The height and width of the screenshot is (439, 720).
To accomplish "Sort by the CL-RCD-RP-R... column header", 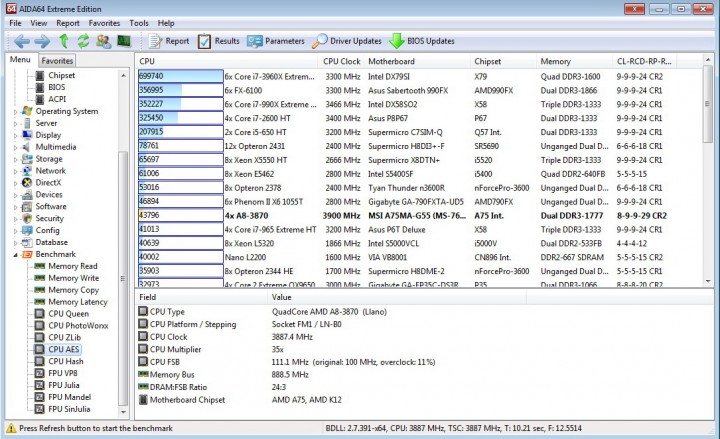I will click(x=644, y=61).
